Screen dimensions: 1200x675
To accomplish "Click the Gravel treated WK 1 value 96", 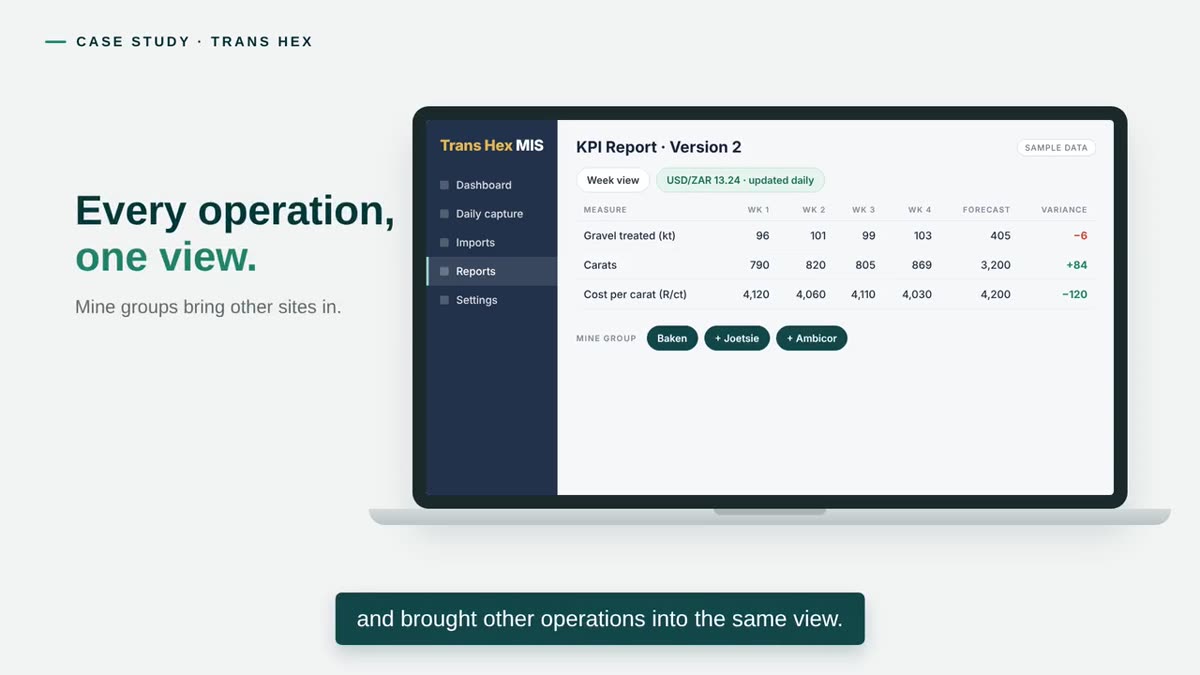I will click(x=763, y=236).
